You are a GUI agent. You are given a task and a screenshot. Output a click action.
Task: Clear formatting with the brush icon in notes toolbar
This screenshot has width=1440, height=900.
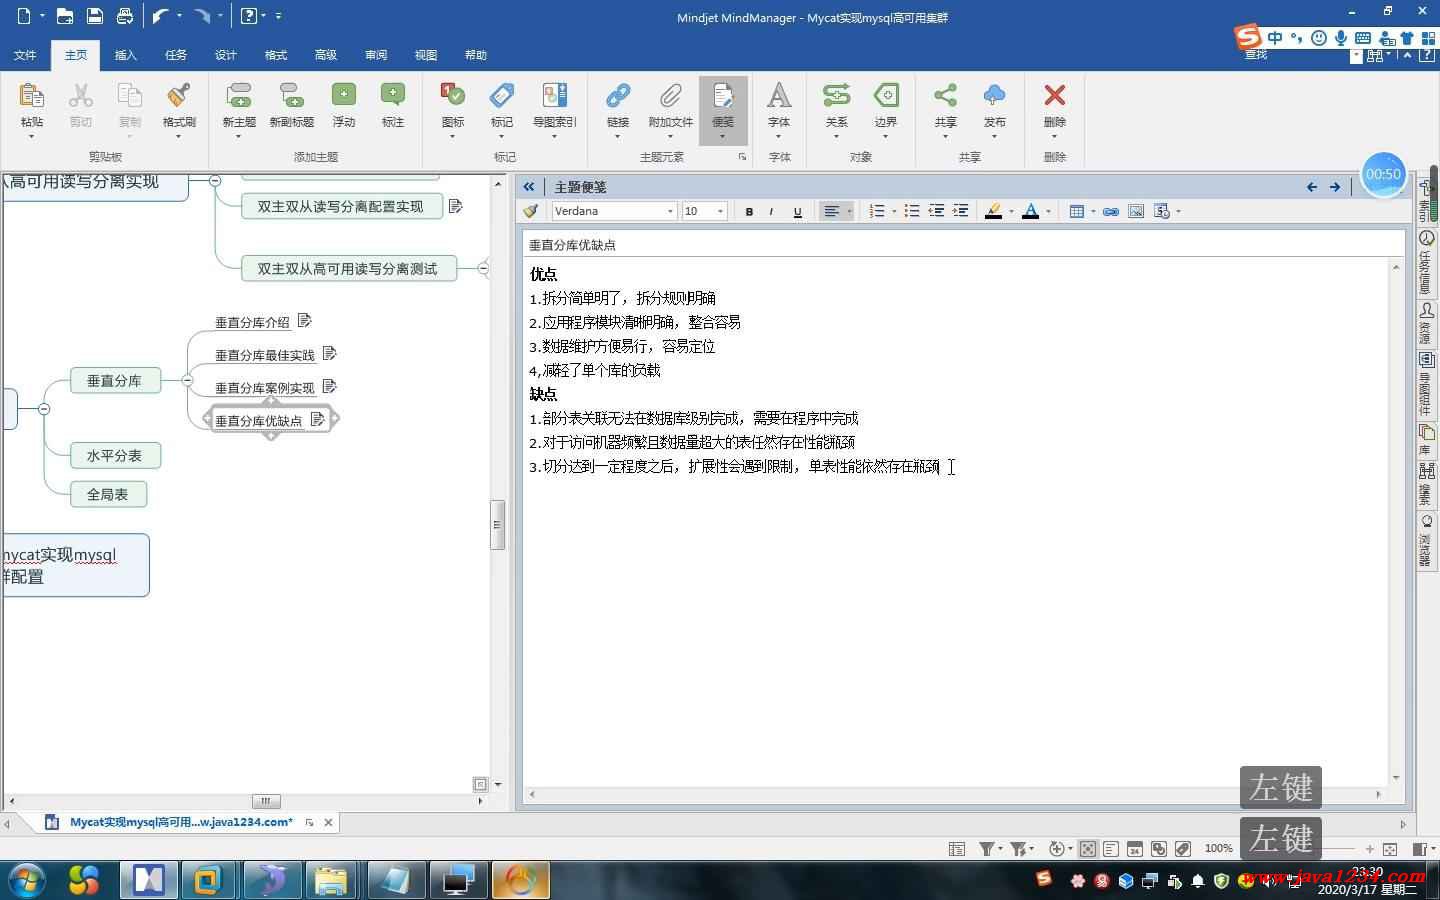tap(531, 211)
